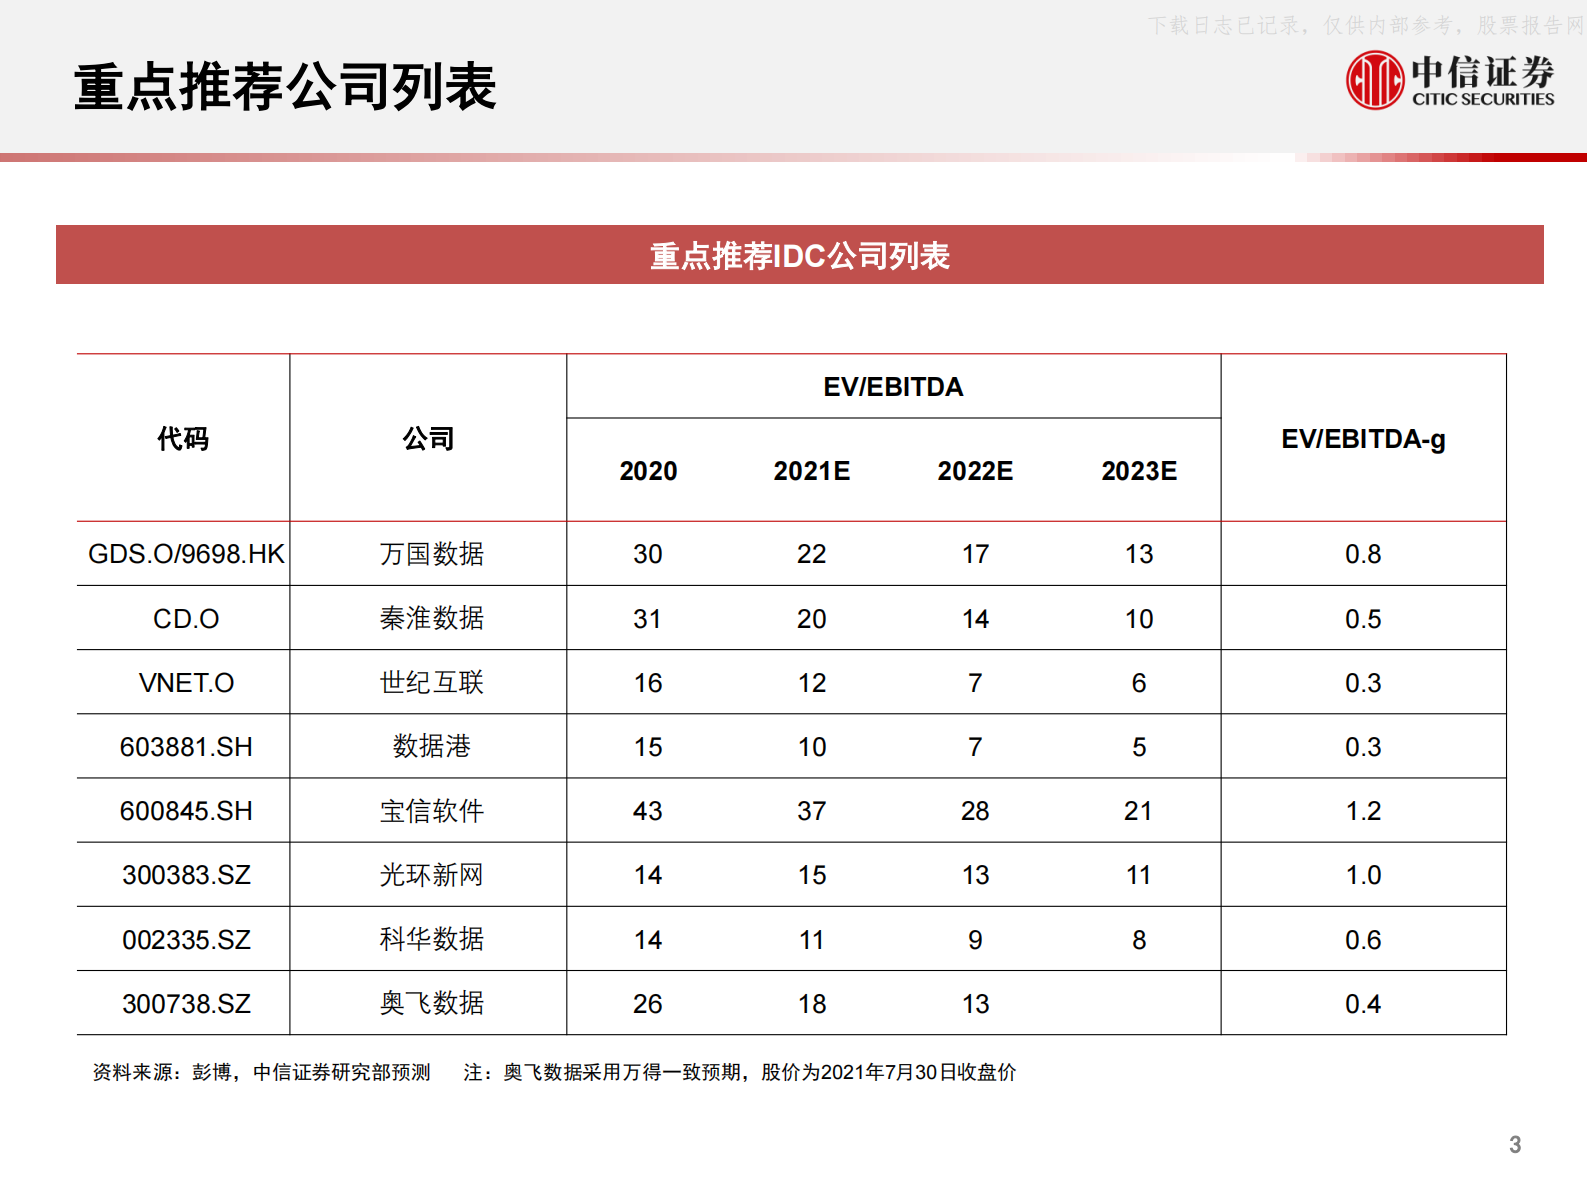Select company name 数据港
This screenshot has width=1587, height=1190.
431,746
